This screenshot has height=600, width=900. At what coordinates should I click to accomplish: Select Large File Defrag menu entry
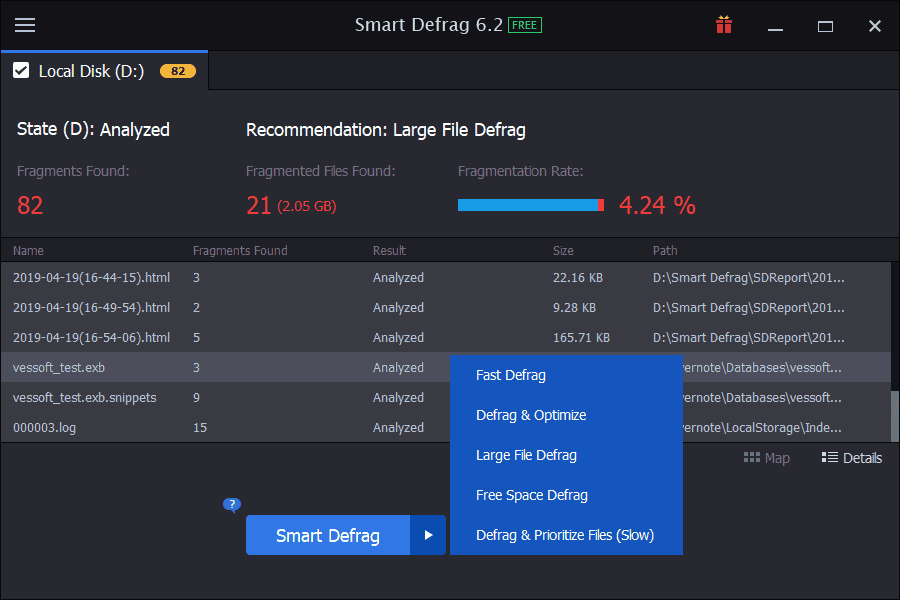(566, 455)
